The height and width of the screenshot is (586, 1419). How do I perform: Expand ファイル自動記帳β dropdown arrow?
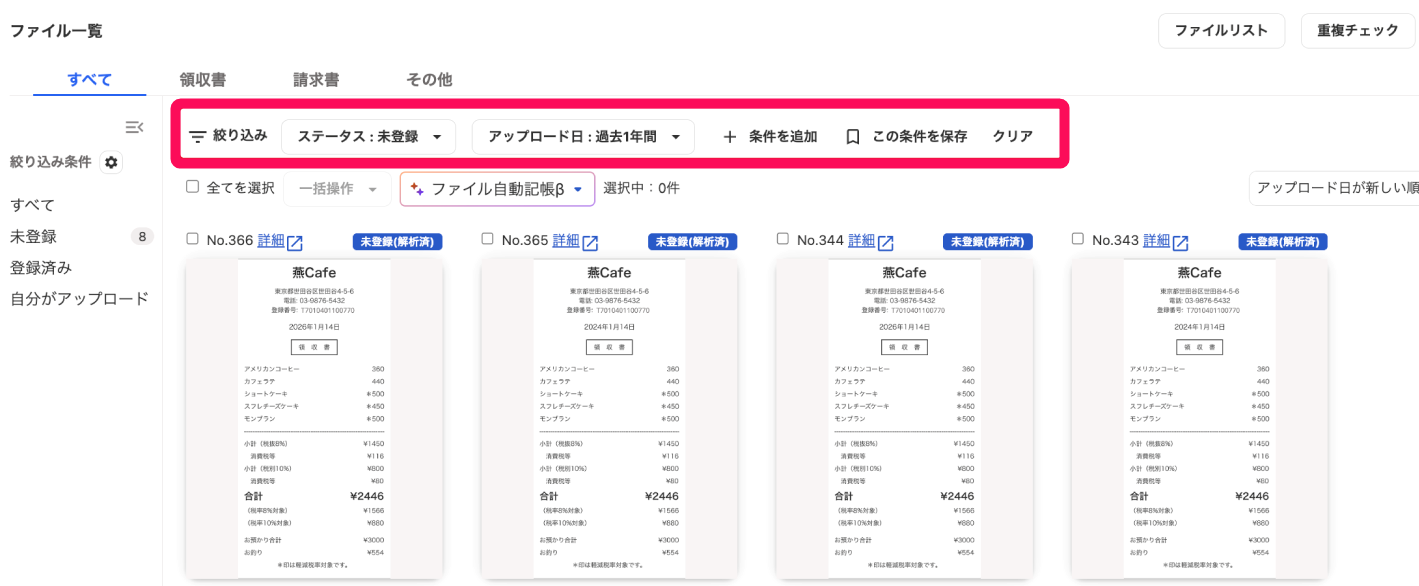578,189
